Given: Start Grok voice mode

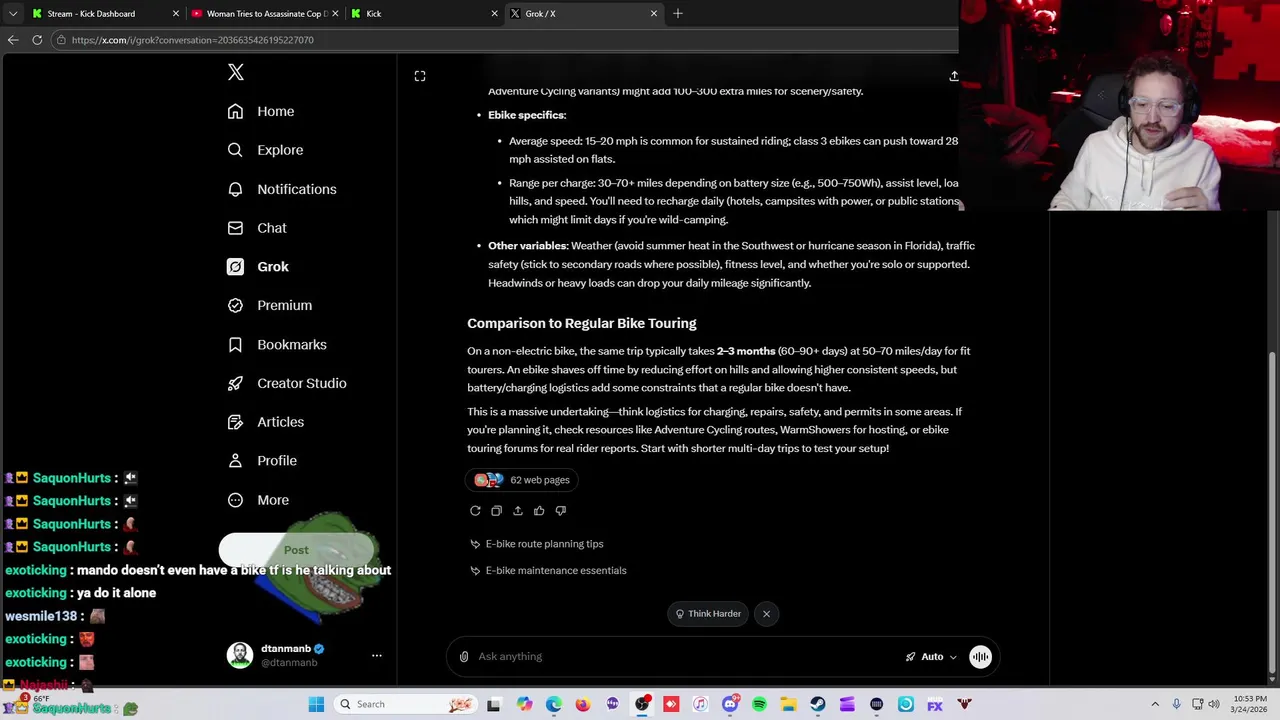Looking at the screenshot, I should click(980, 657).
